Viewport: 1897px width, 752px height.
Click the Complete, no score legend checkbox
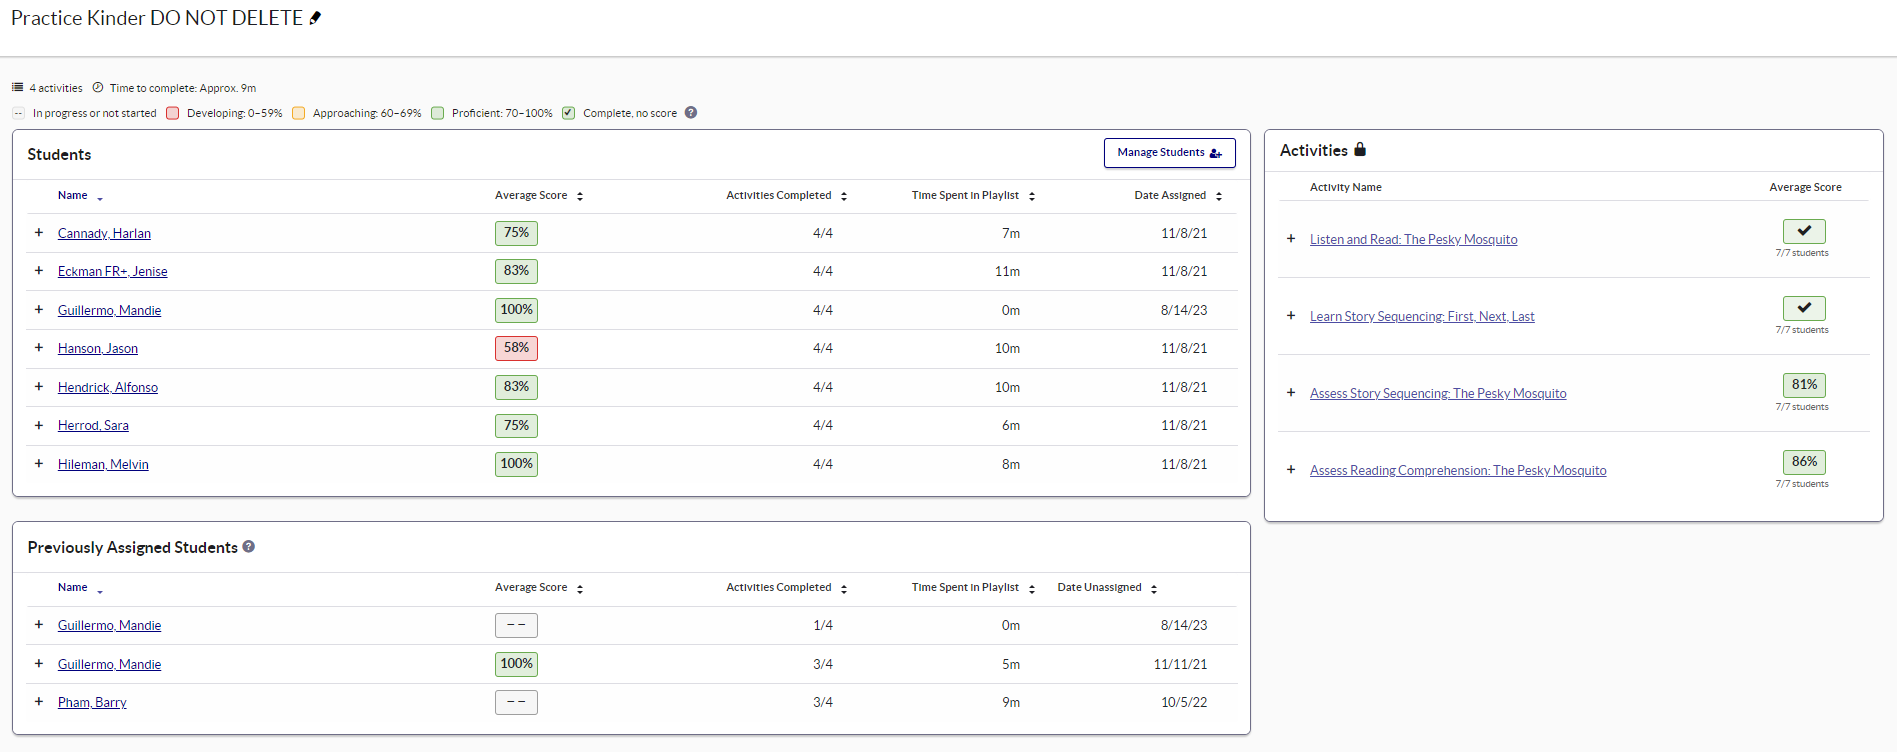pyautogui.click(x=568, y=113)
